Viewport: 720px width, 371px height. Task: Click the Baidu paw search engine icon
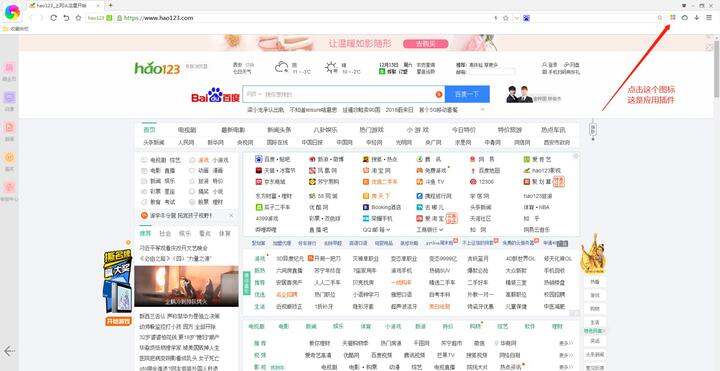click(x=526, y=18)
